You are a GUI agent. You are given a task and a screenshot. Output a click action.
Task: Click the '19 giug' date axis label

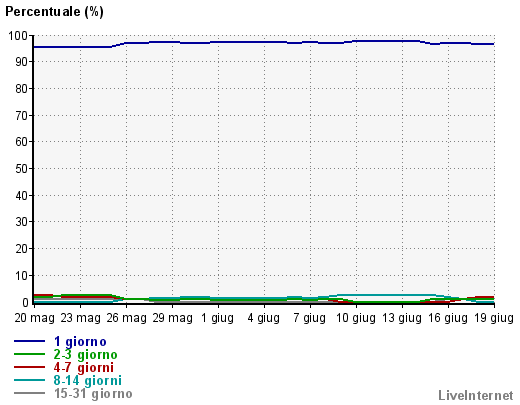494,318
